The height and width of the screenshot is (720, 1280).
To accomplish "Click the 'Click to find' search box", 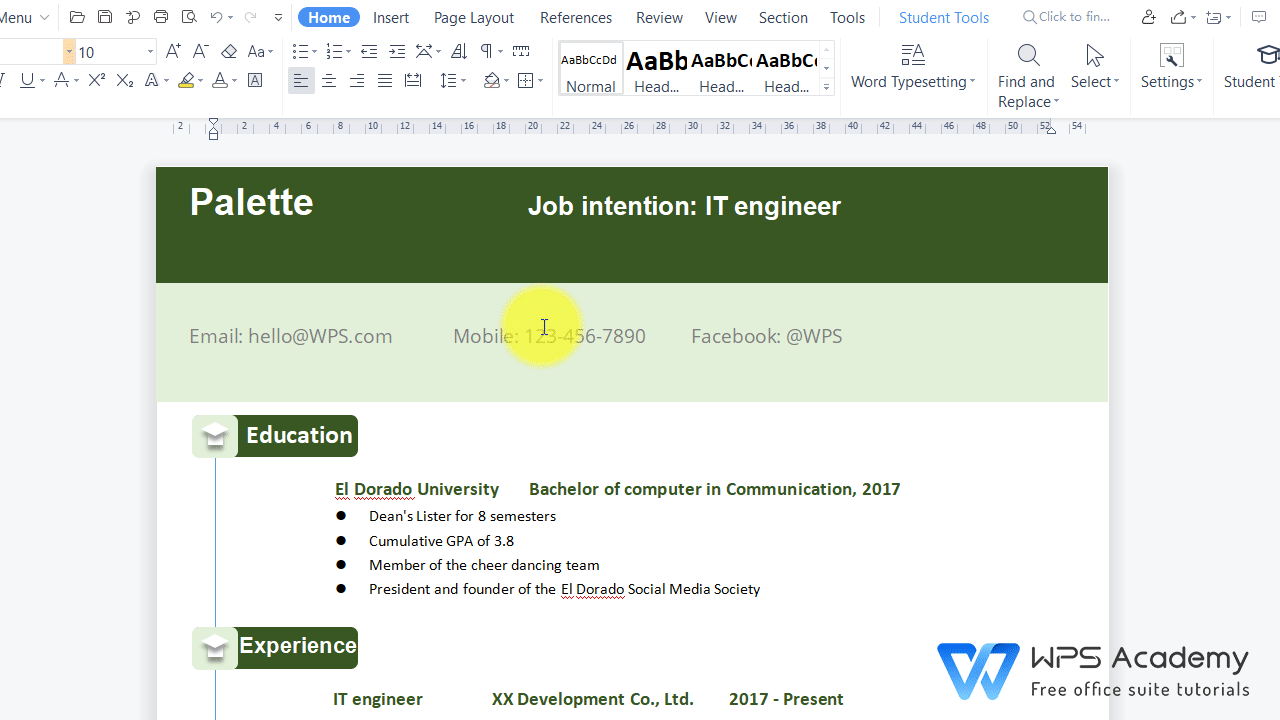I will click(x=1066, y=17).
